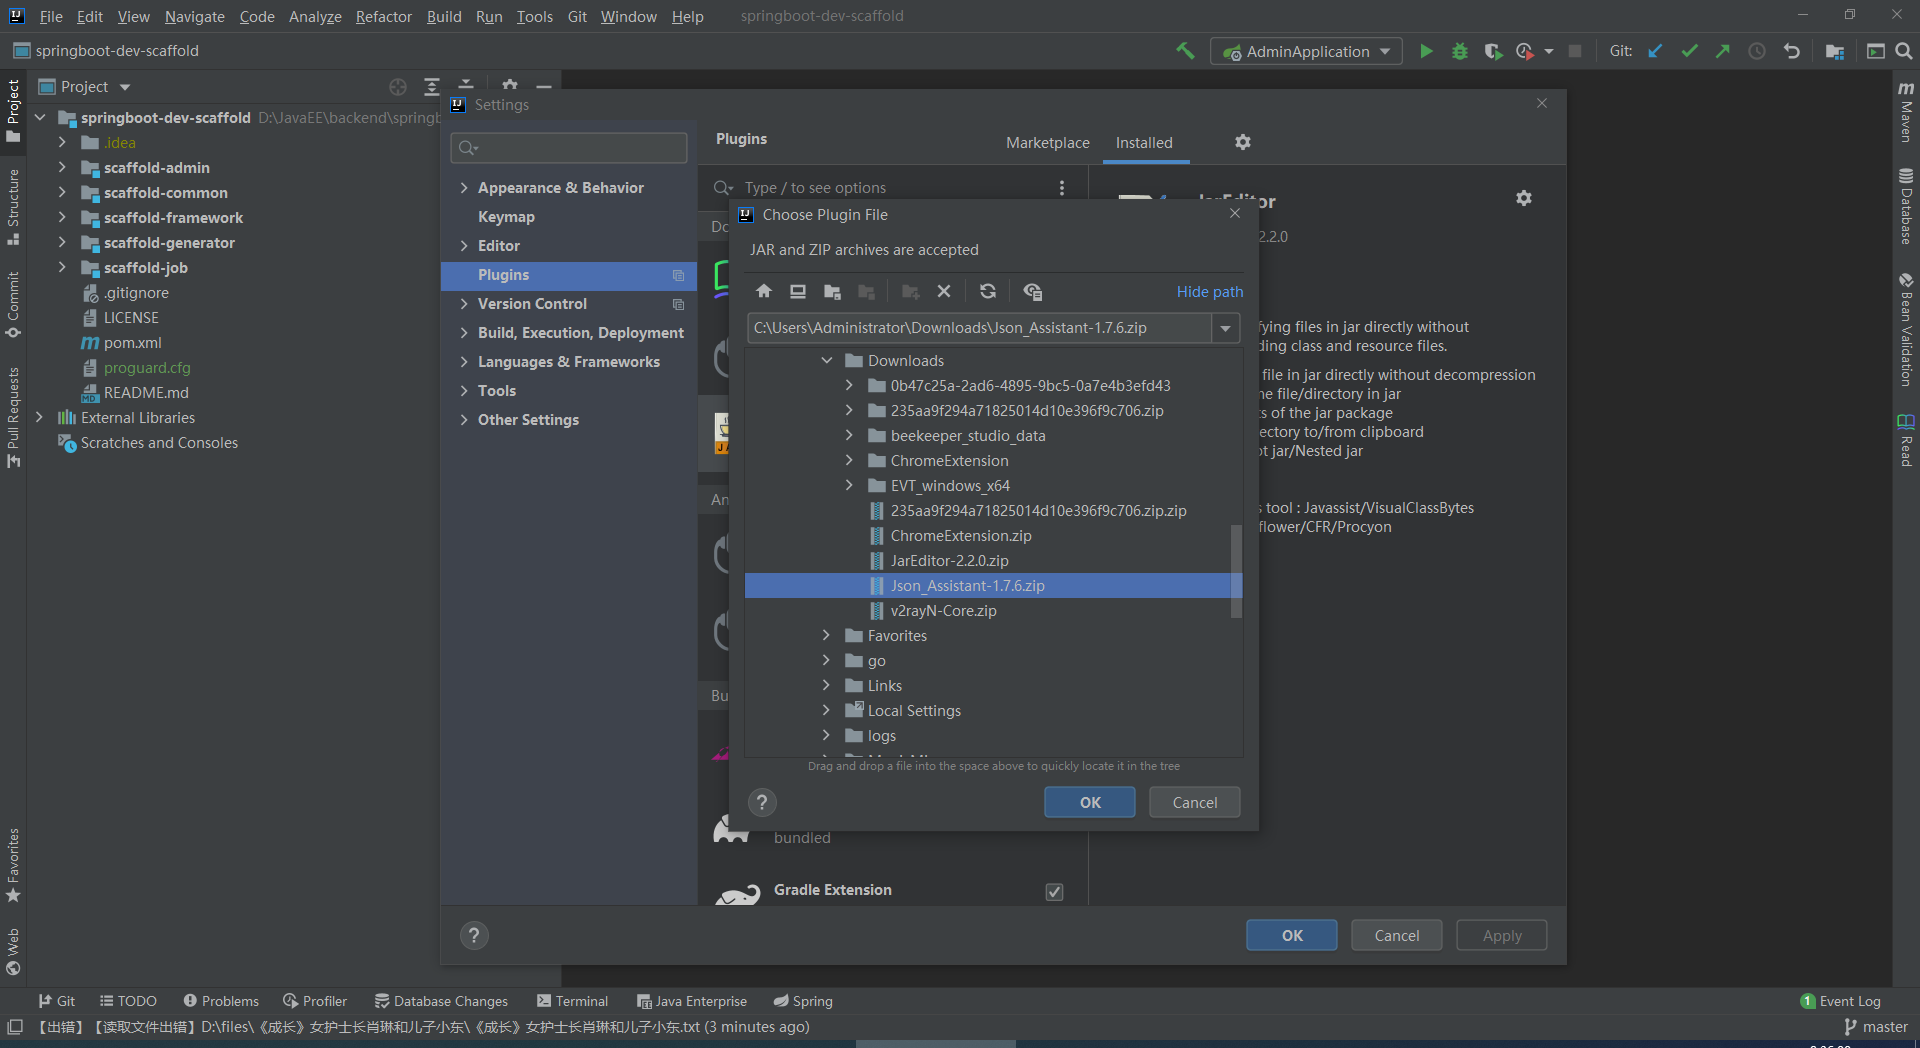Disable the Gradle Extension plugin checkbox
1920x1048 pixels.
(x=1053, y=891)
